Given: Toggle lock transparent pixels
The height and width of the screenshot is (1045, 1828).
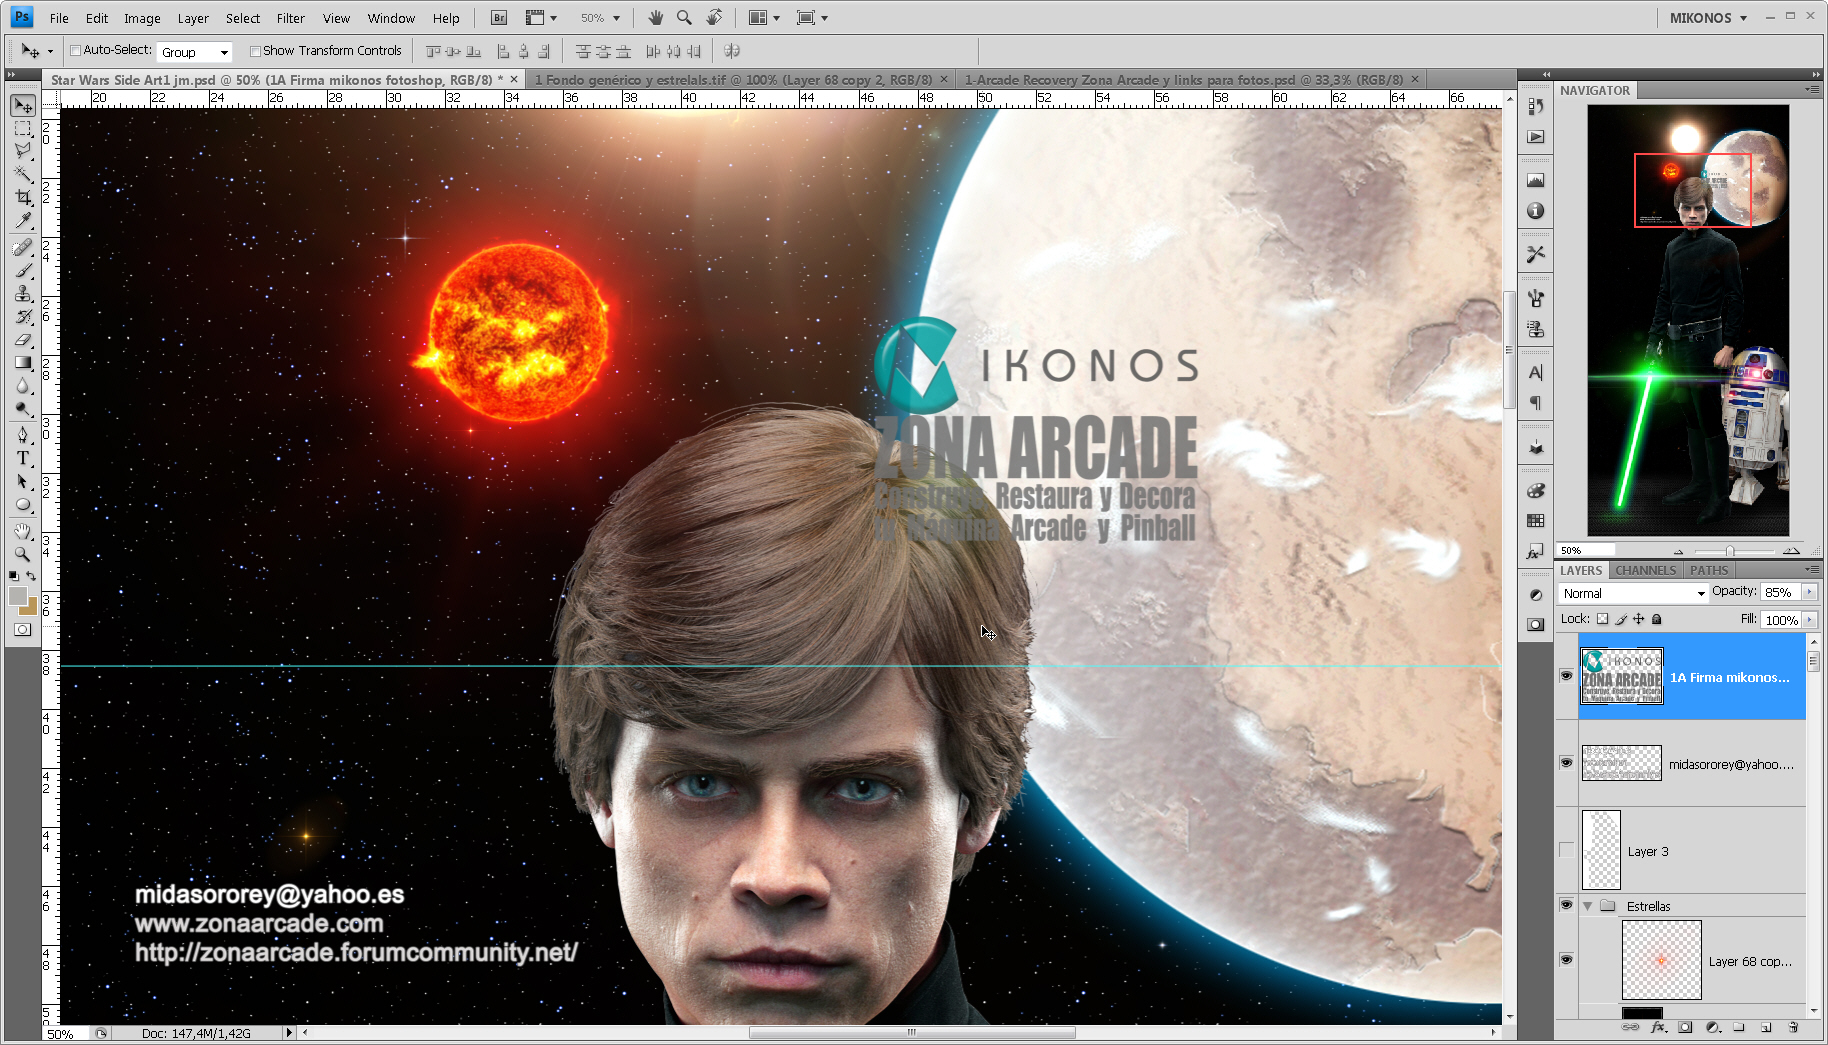Looking at the screenshot, I should coord(1602,619).
